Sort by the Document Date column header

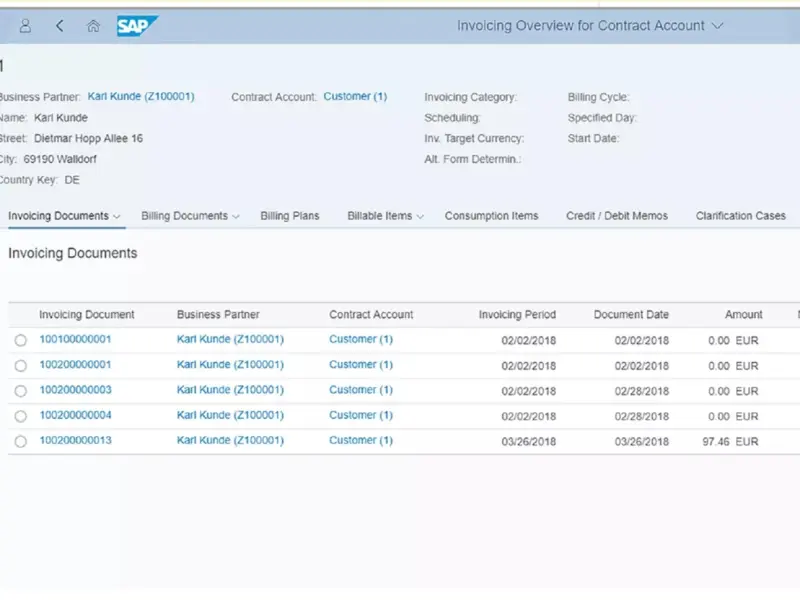tap(631, 314)
